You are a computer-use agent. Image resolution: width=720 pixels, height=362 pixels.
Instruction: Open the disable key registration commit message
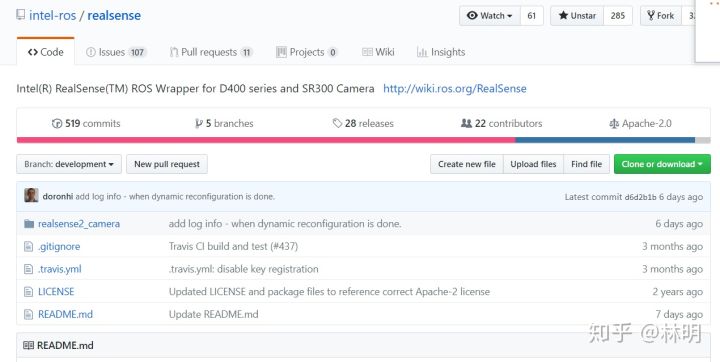[x=243, y=269]
